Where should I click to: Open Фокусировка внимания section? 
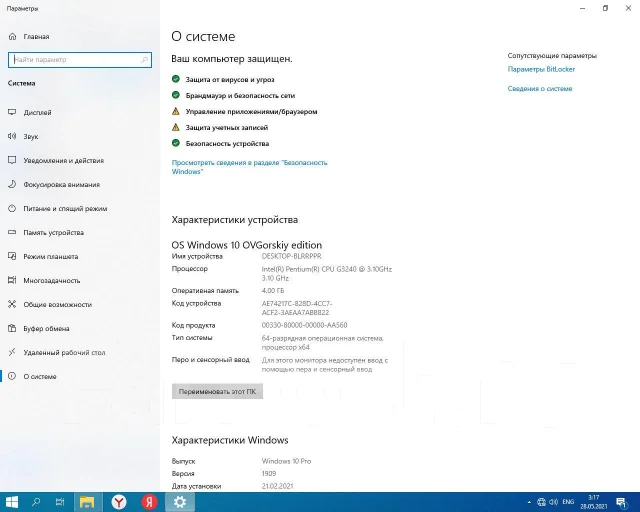pyautogui.click(x=80, y=185)
